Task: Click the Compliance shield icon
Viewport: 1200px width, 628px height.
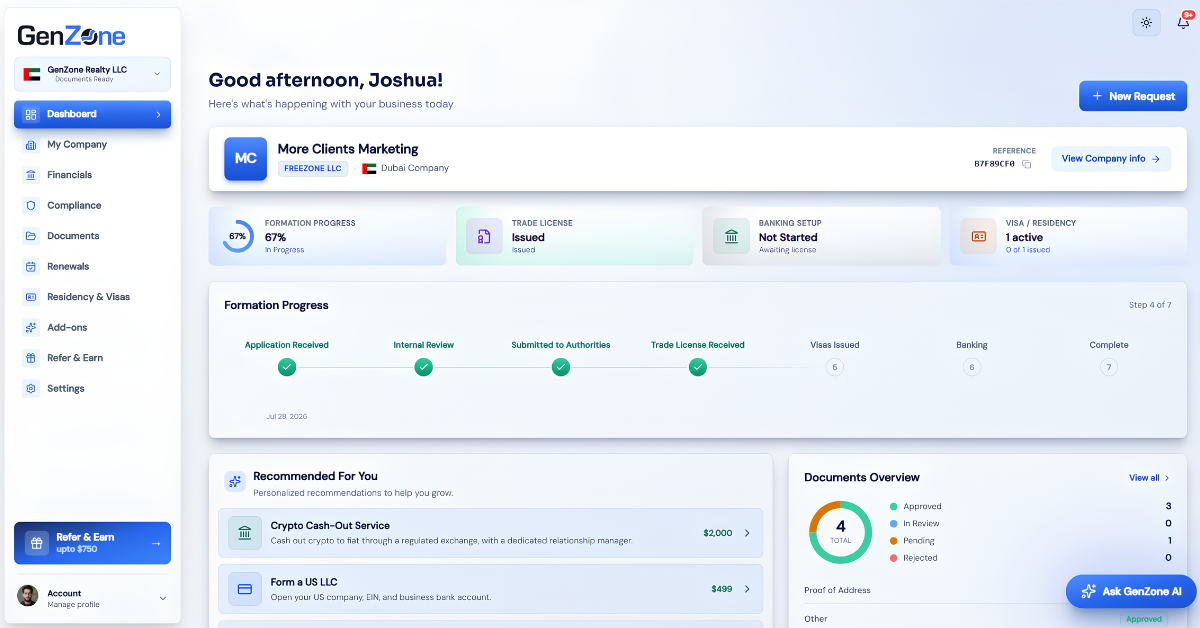Action: point(31,205)
